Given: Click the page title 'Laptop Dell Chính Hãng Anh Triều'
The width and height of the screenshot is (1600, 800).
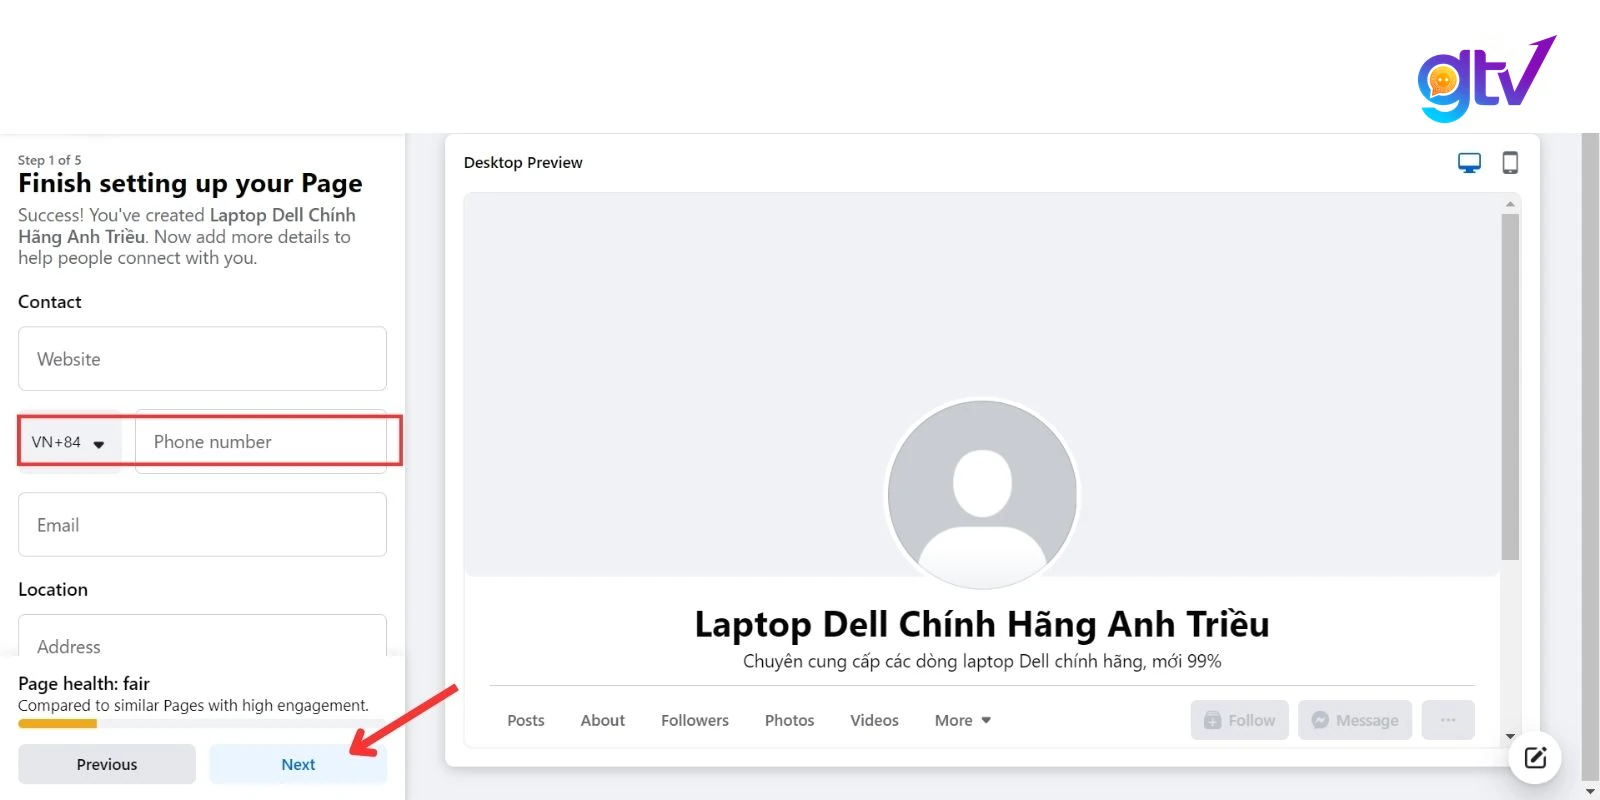Looking at the screenshot, I should [982, 624].
